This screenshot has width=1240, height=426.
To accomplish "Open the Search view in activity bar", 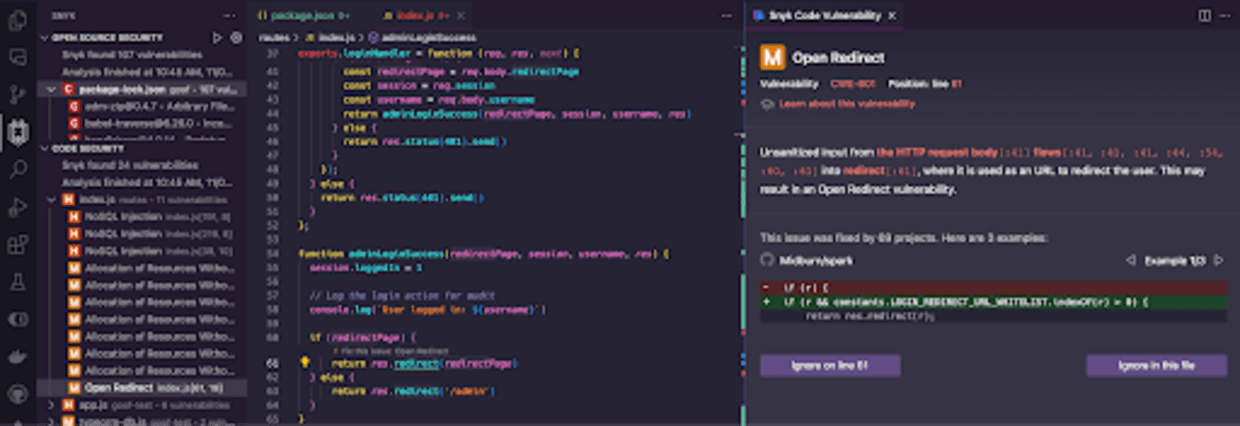I will (x=16, y=168).
